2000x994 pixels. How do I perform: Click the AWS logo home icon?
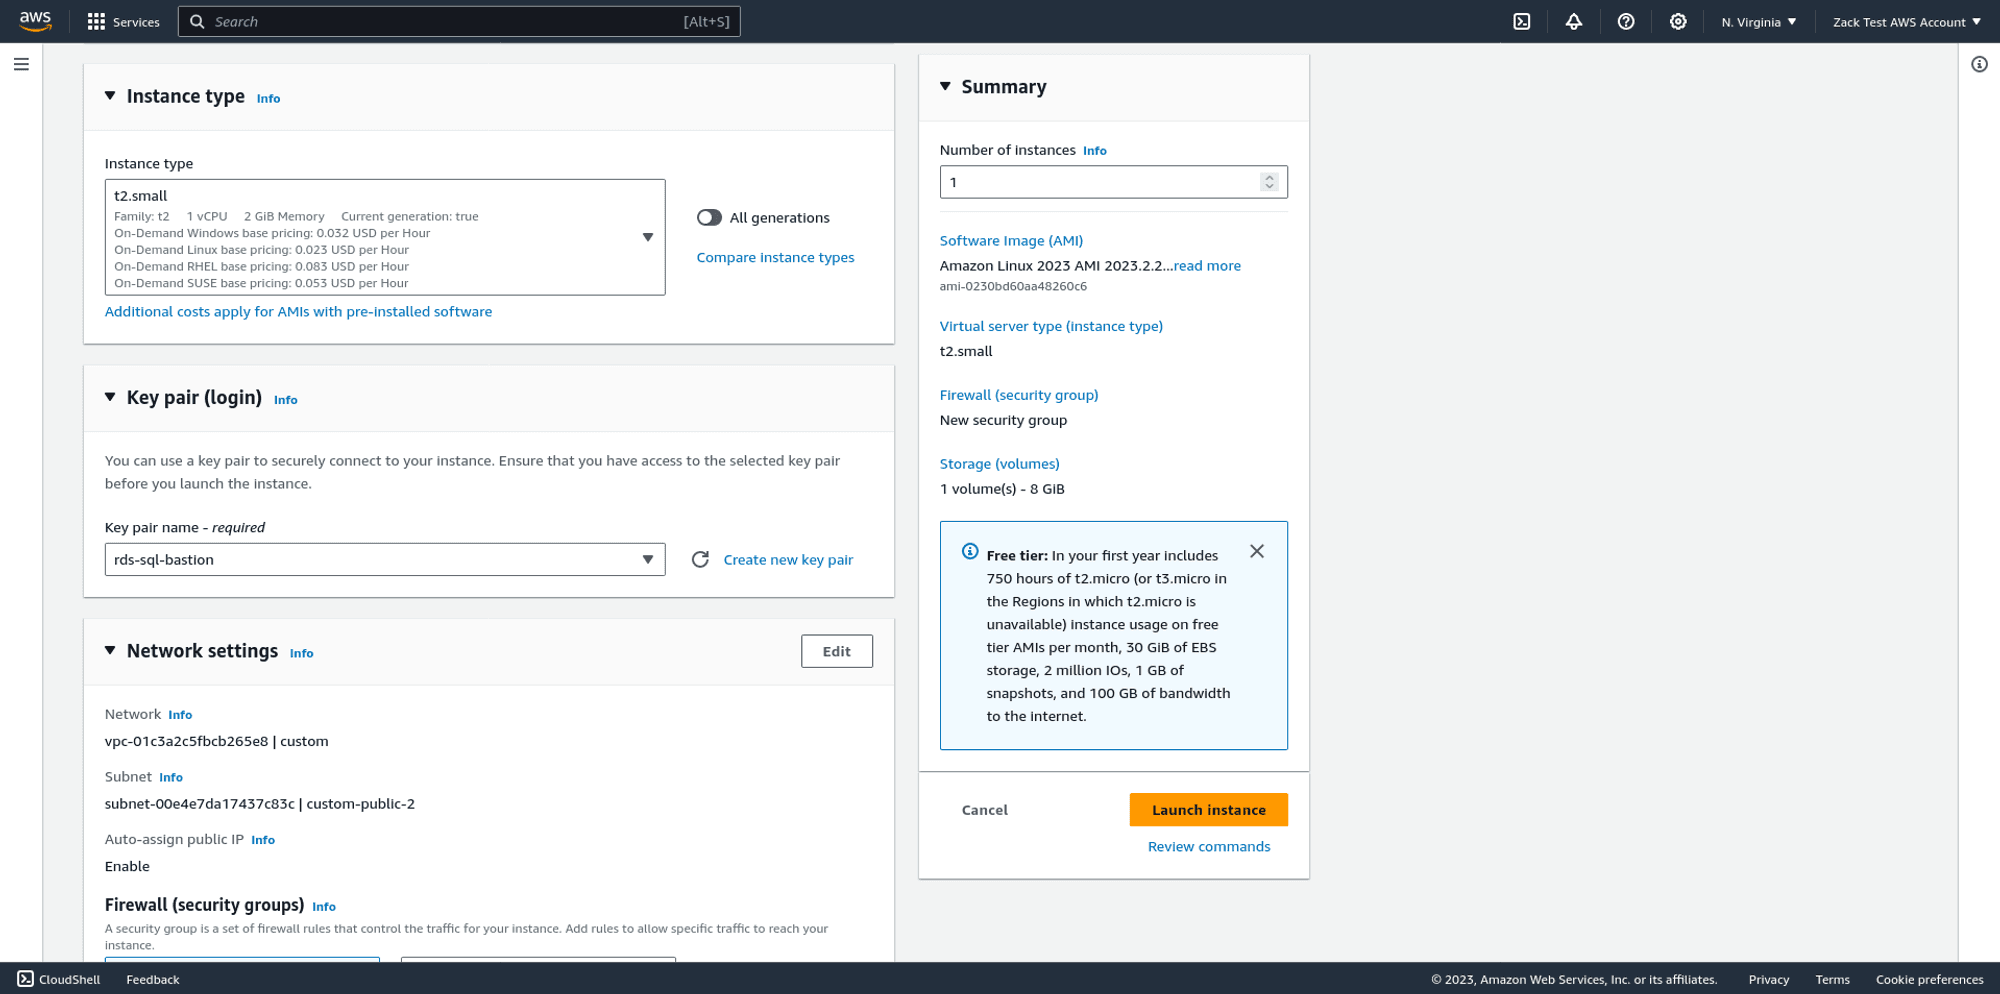pyautogui.click(x=35, y=21)
